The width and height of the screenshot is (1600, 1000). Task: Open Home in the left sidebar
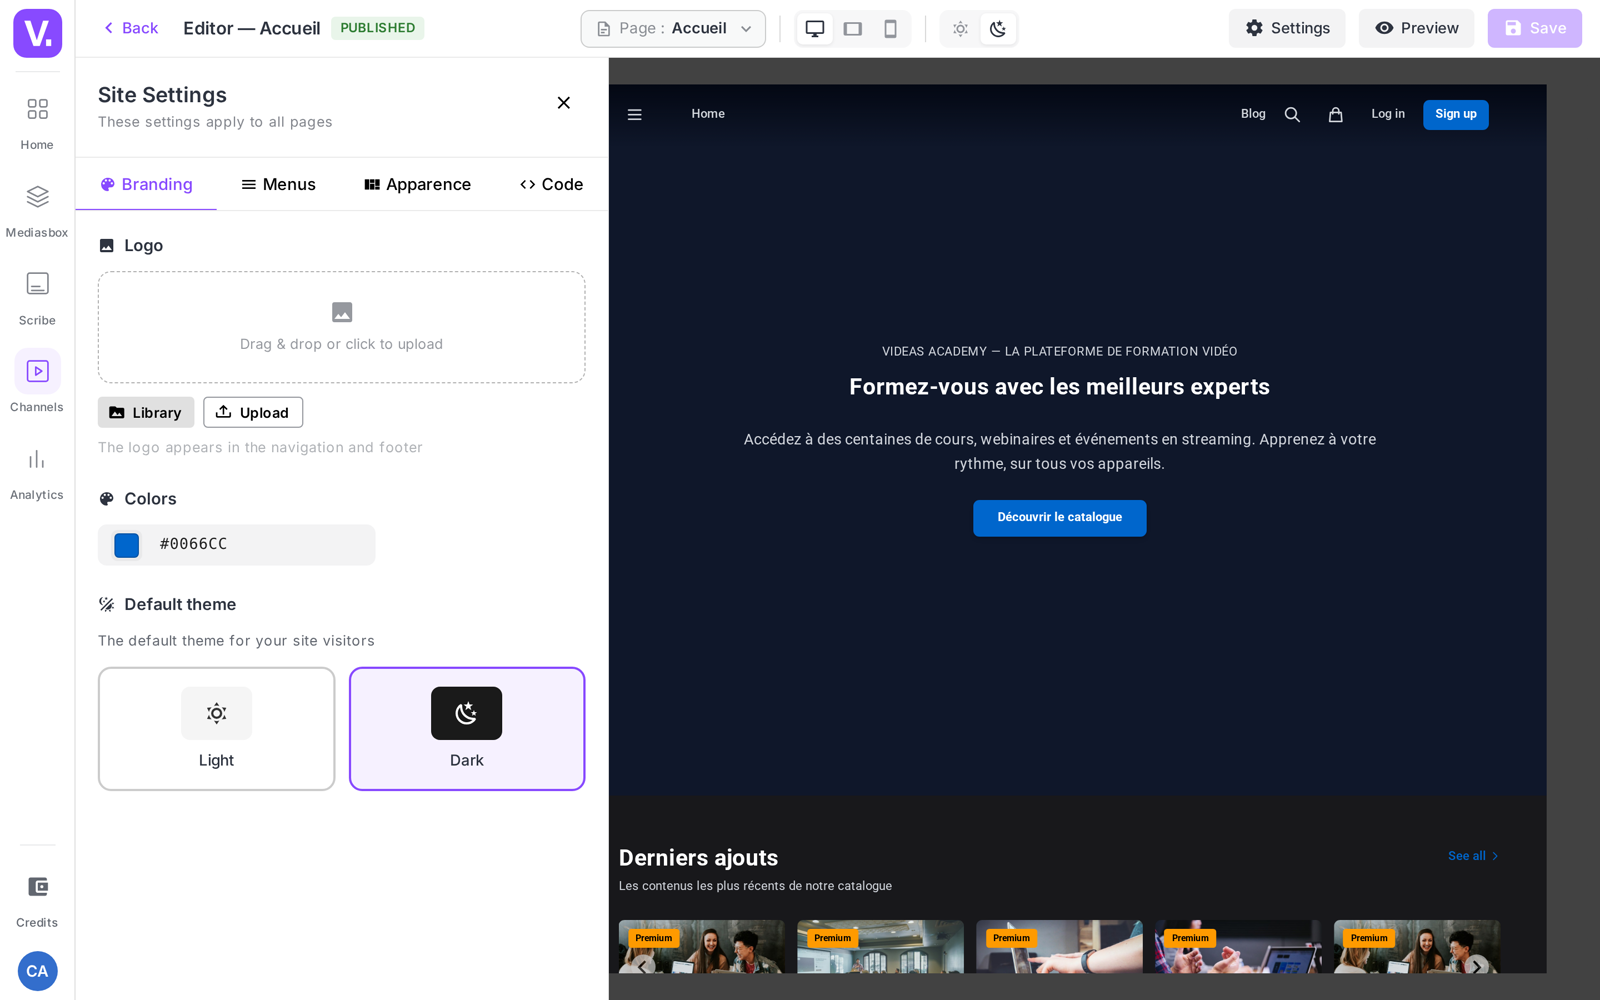click(37, 122)
